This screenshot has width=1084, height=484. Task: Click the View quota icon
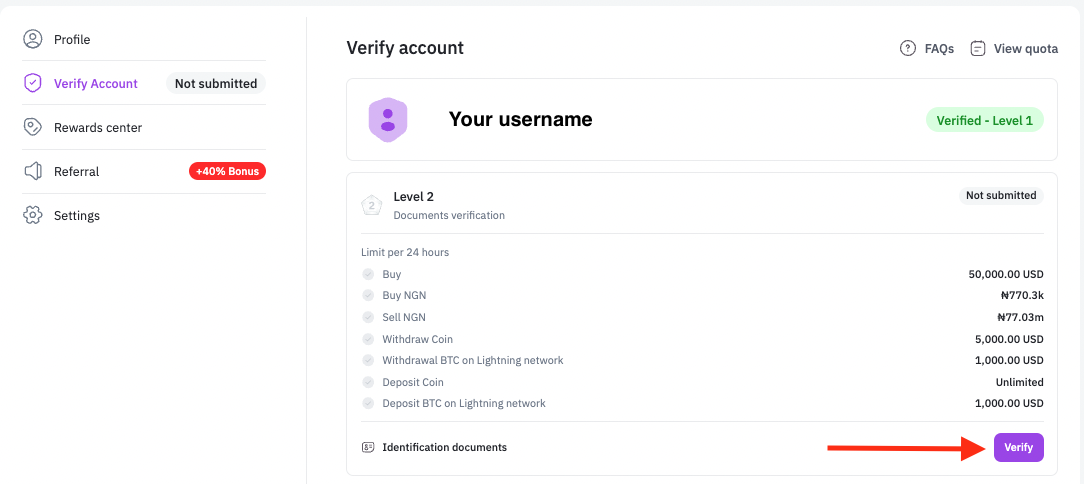coord(978,48)
